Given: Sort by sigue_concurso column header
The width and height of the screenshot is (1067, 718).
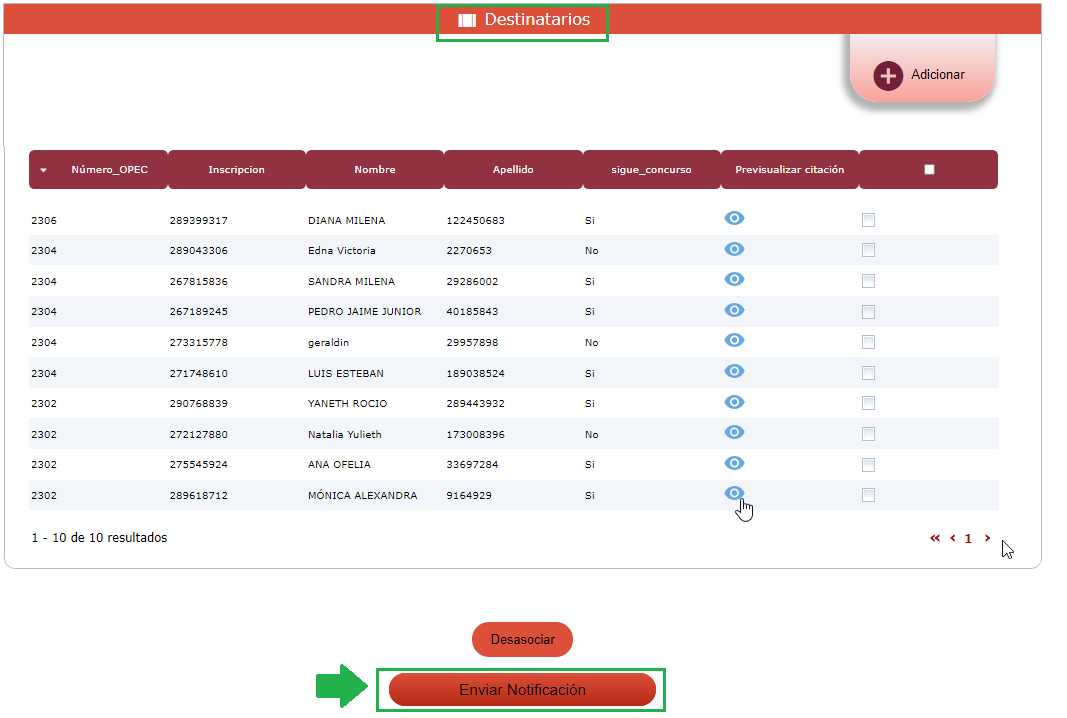Looking at the screenshot, I should coord(651,170).
